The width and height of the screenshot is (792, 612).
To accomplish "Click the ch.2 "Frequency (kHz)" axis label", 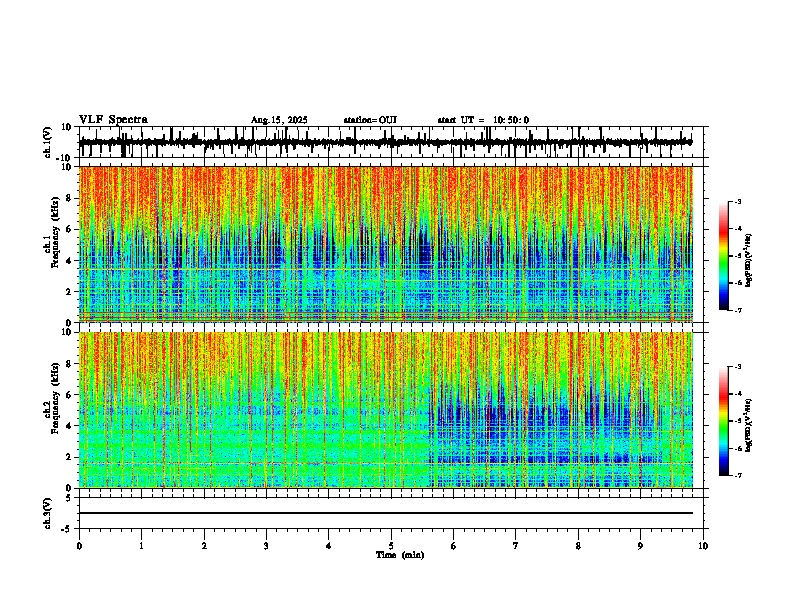I will tap(55, 398).
